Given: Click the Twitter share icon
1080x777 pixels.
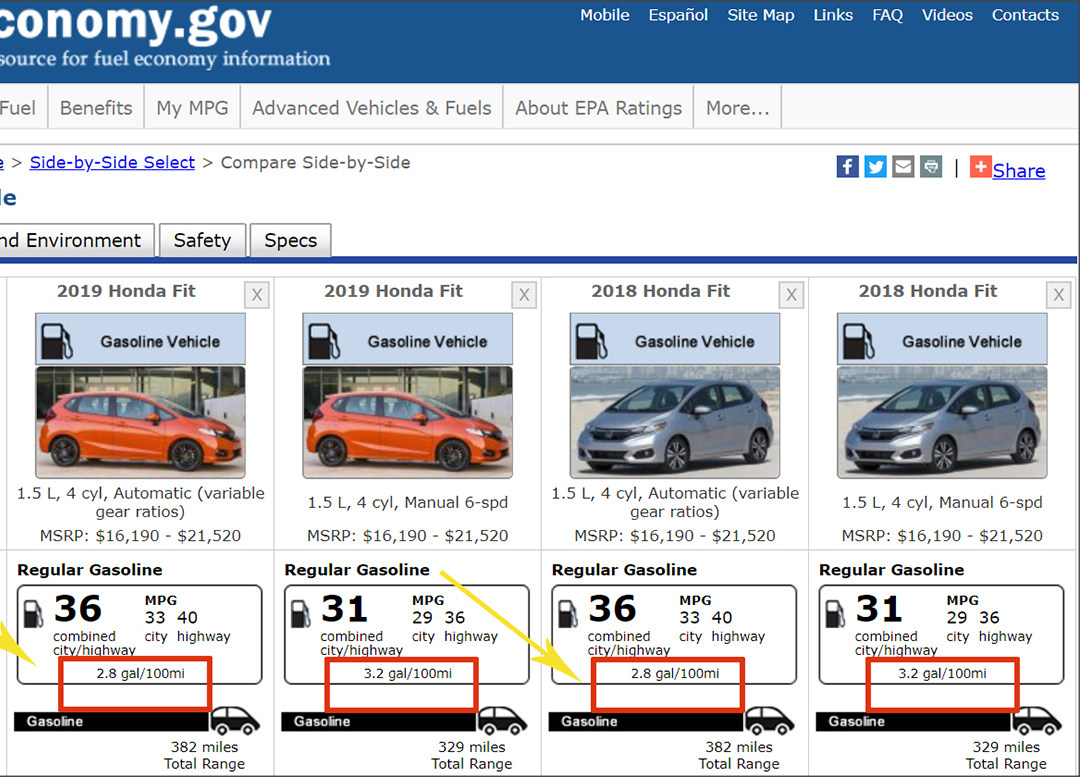Looking at the screenshot, I should 875,167.
